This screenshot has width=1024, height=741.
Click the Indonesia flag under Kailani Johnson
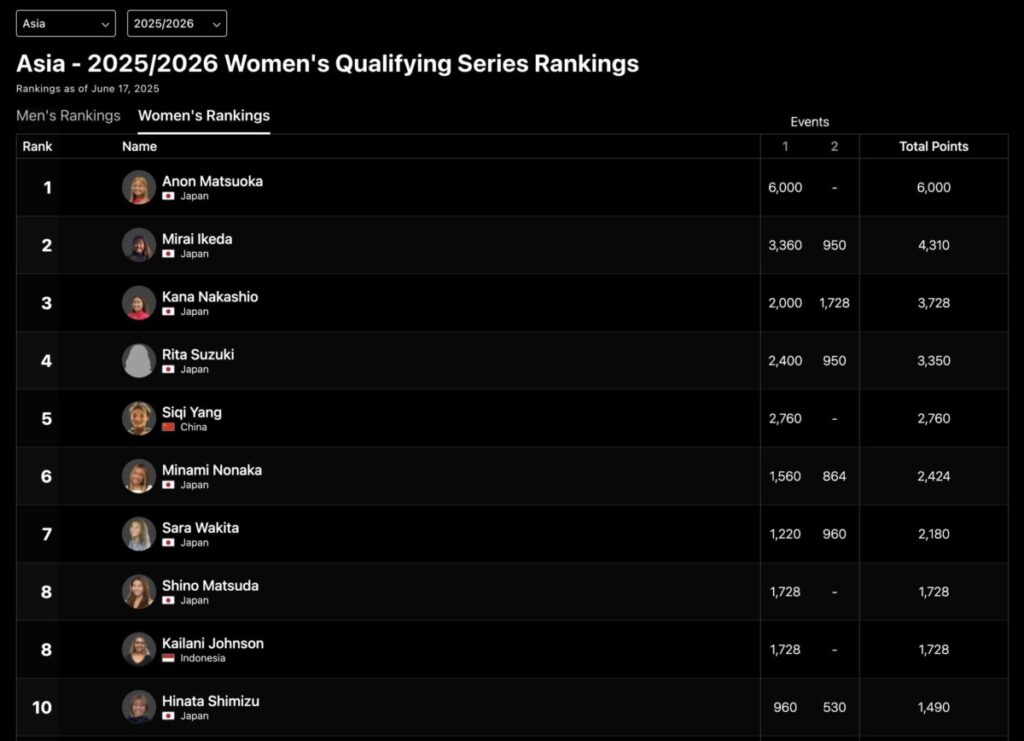coord(168,658)
